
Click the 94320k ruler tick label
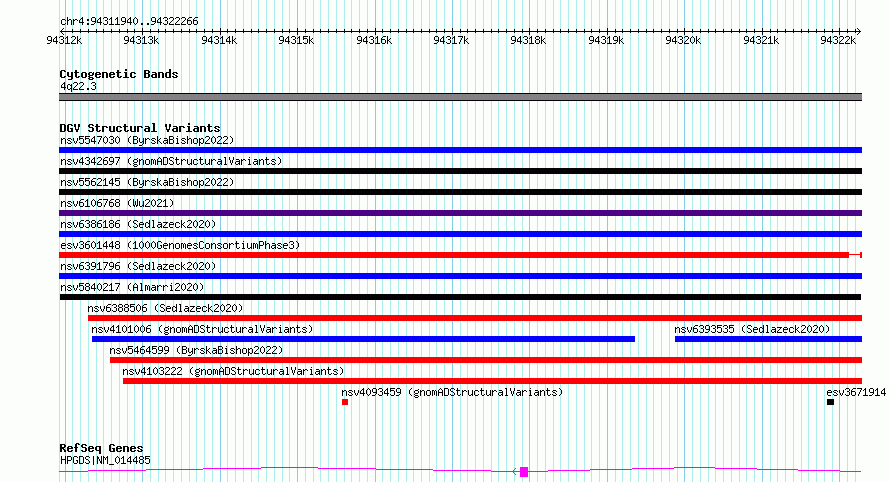pos(683,40)
